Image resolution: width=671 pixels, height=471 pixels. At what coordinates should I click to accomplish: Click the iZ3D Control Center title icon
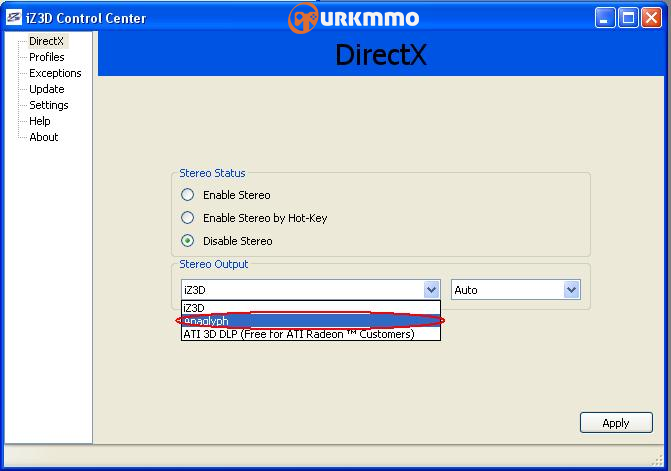(14, 18)
